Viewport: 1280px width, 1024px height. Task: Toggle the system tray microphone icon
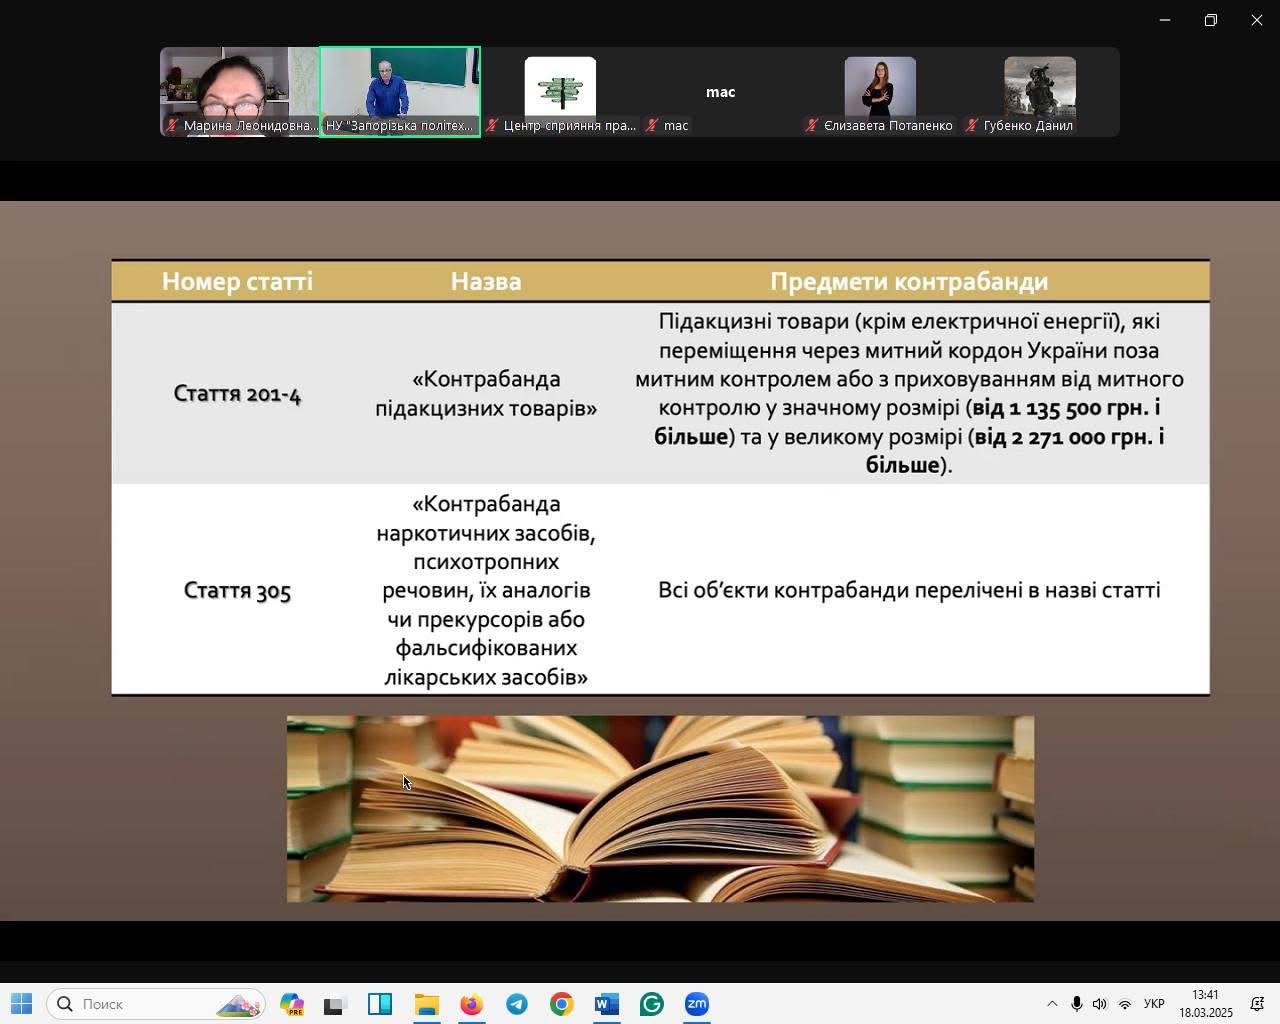tap(1076, 1004)
